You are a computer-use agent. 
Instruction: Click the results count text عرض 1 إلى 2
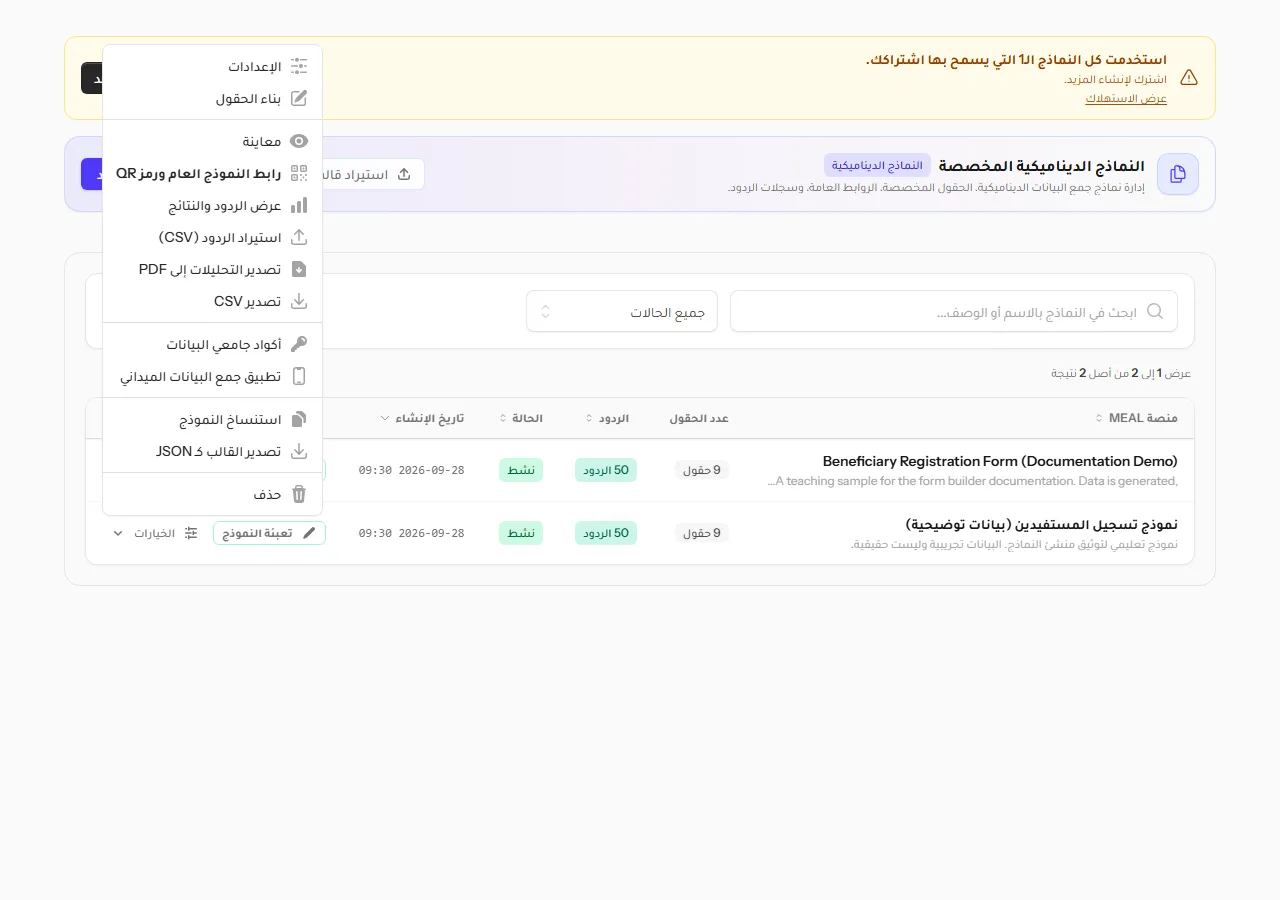(x=1121, y=373)
